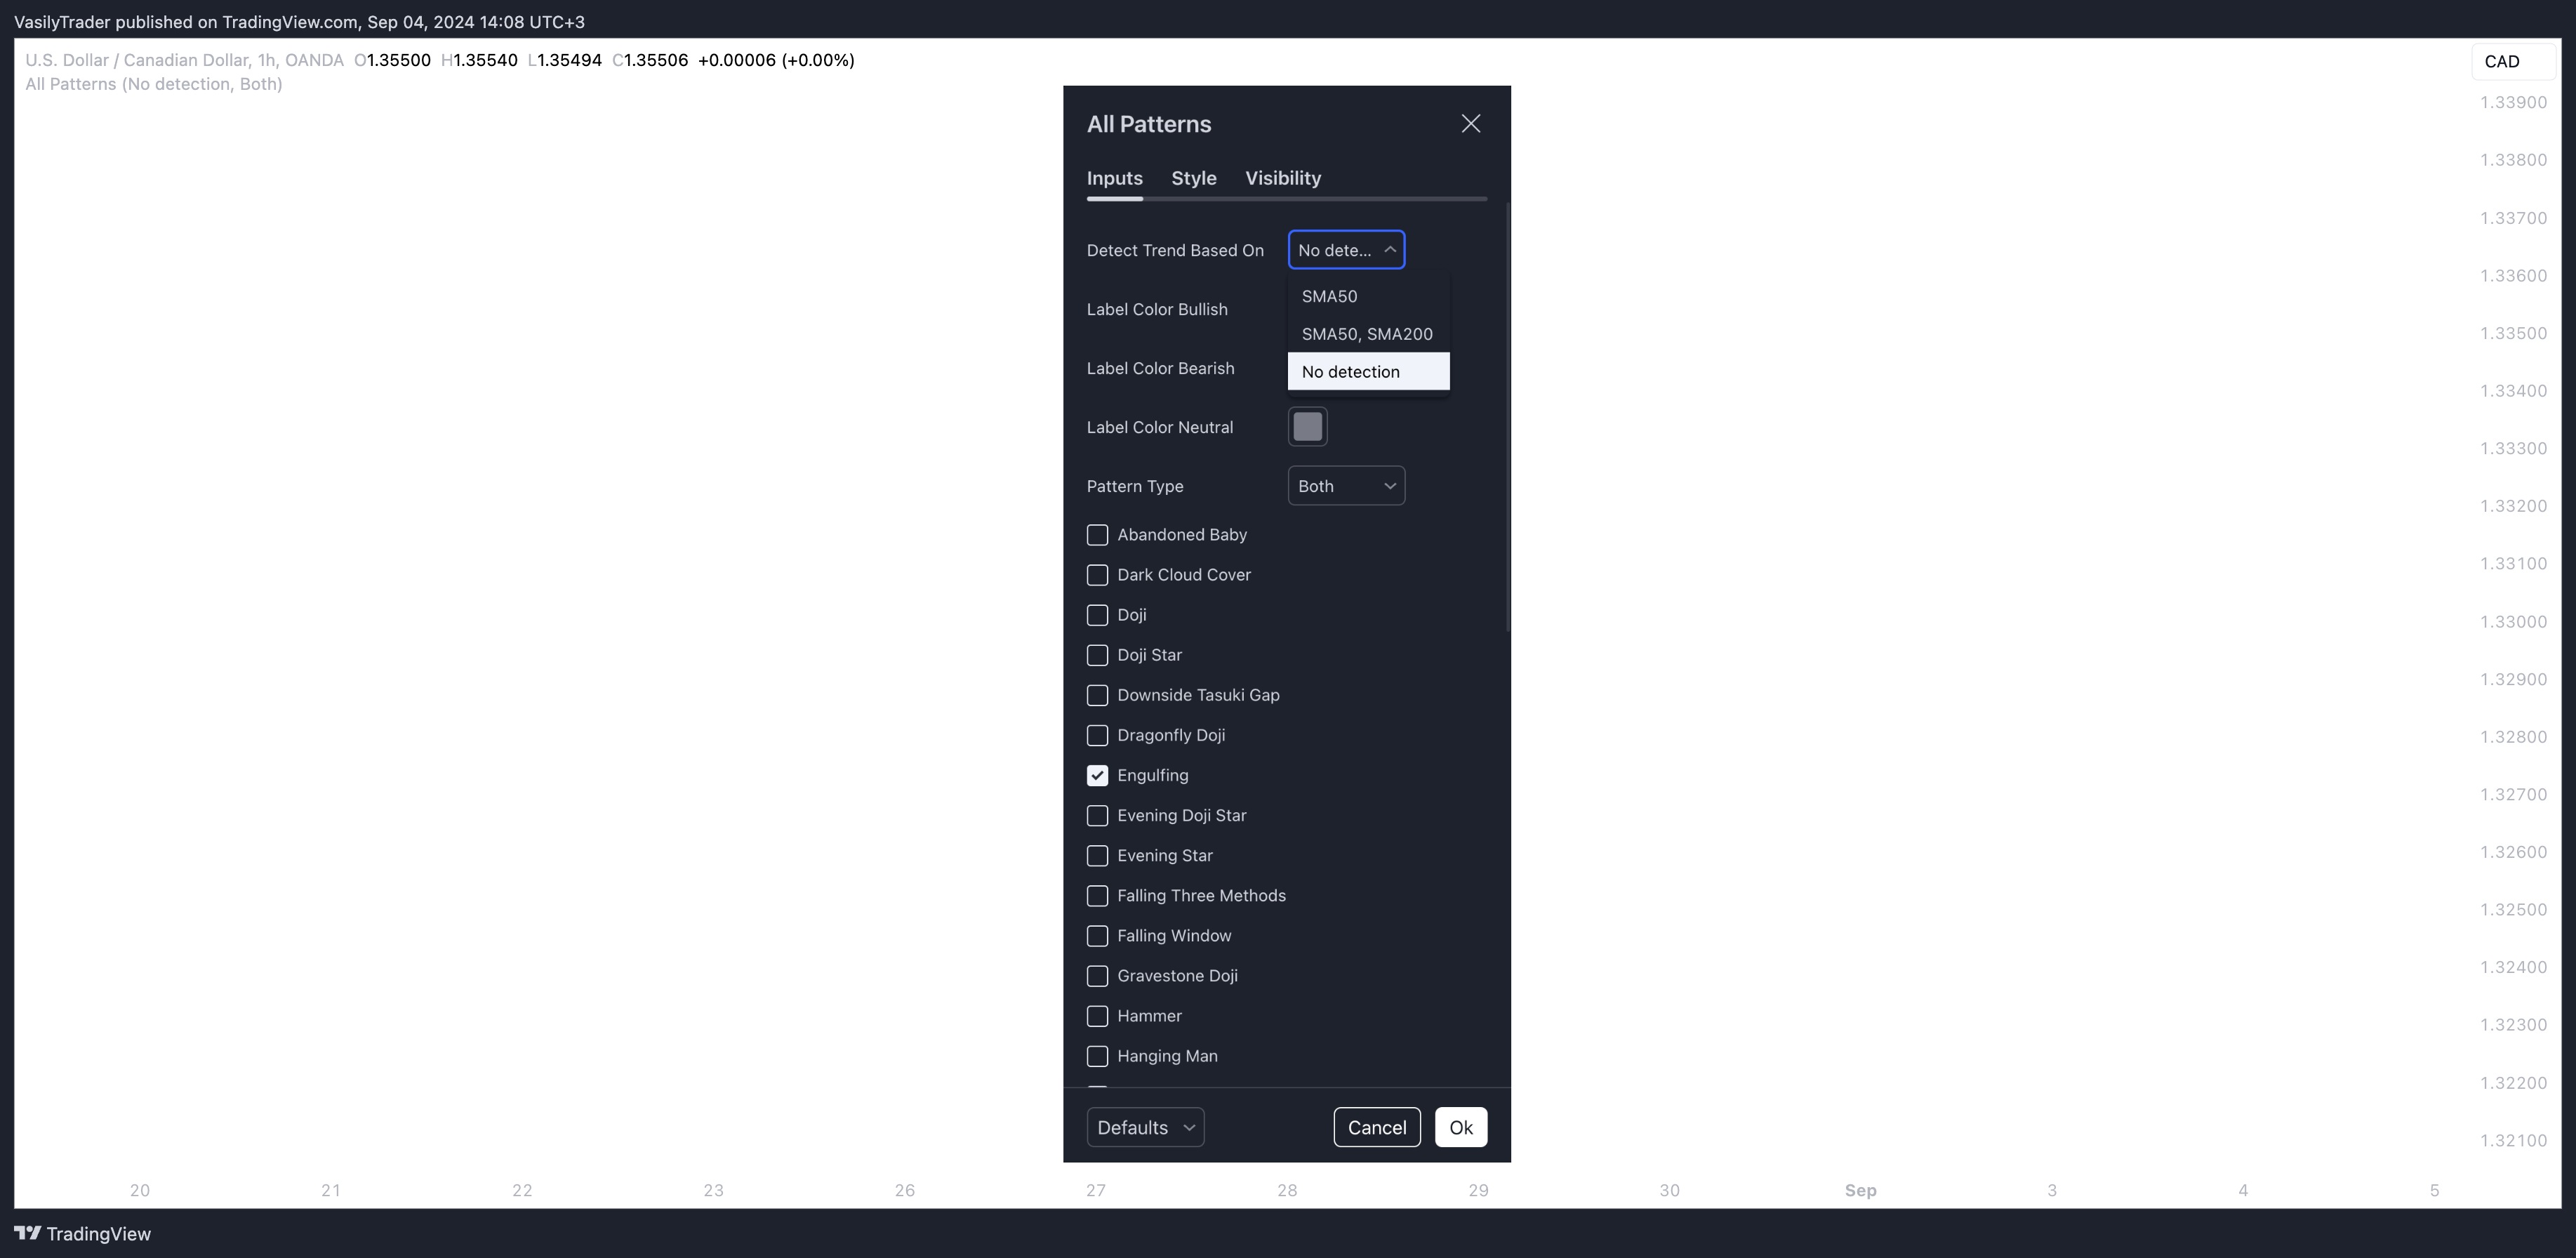Click the dialog's vertical scrollbar
This screenshot has width=2576, height=1258.
pyautogui.click(x=1507, y=416)
